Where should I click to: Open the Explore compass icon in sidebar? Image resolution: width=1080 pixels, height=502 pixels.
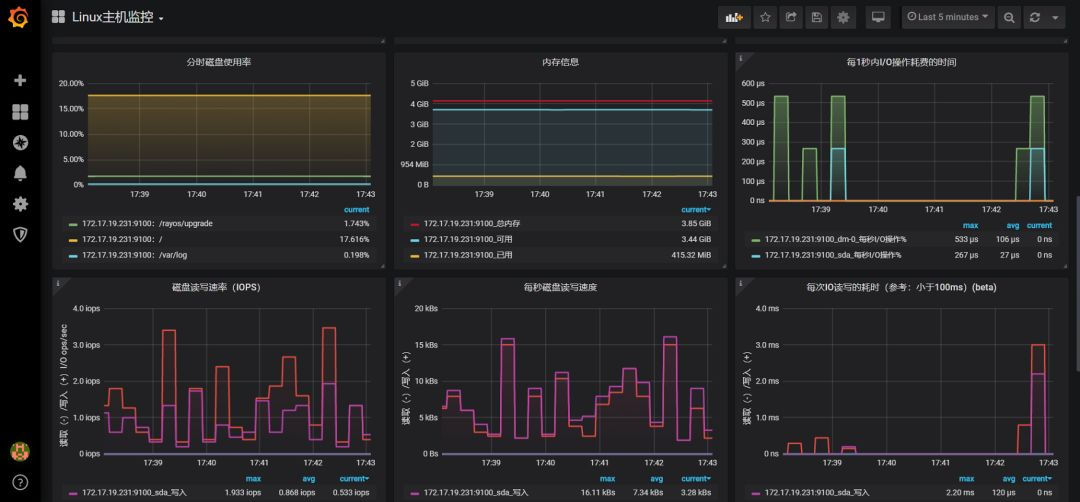(20, 143)
